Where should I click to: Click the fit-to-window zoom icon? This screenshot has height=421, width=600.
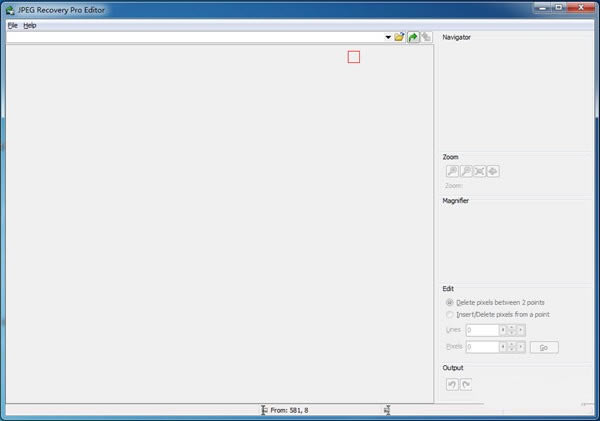[479, 171]
